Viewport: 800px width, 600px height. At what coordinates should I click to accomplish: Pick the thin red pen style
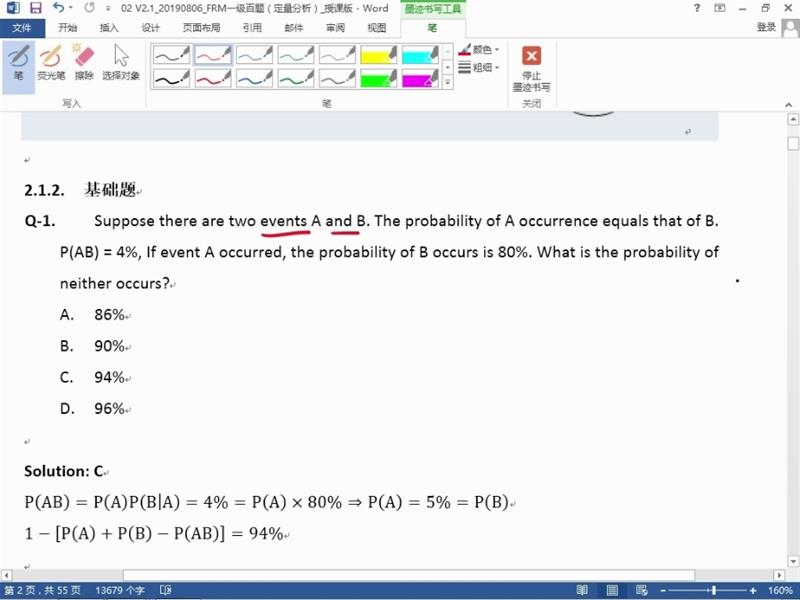tap(213, 55)
